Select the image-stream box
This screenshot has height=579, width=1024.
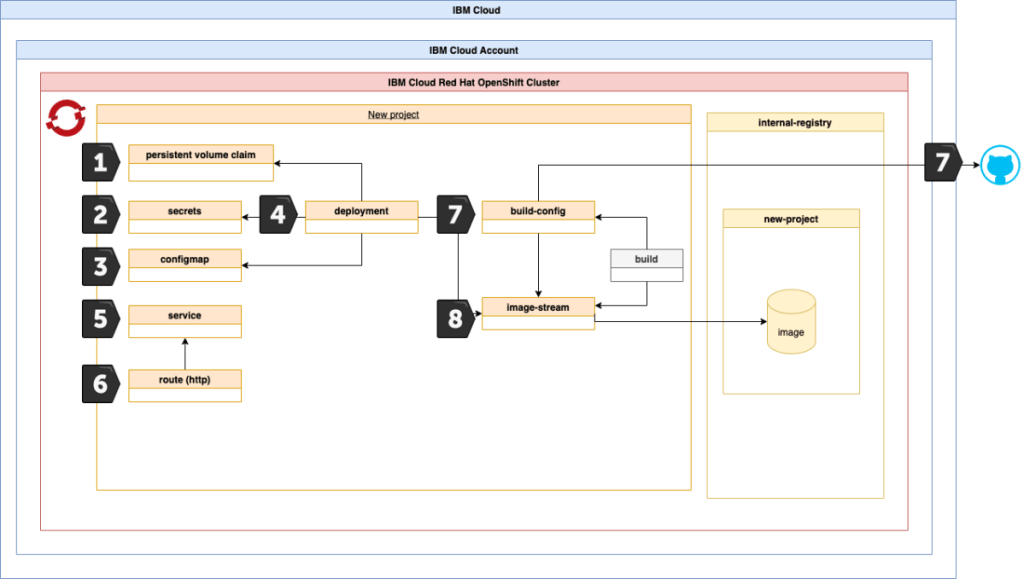pos(538,314)
